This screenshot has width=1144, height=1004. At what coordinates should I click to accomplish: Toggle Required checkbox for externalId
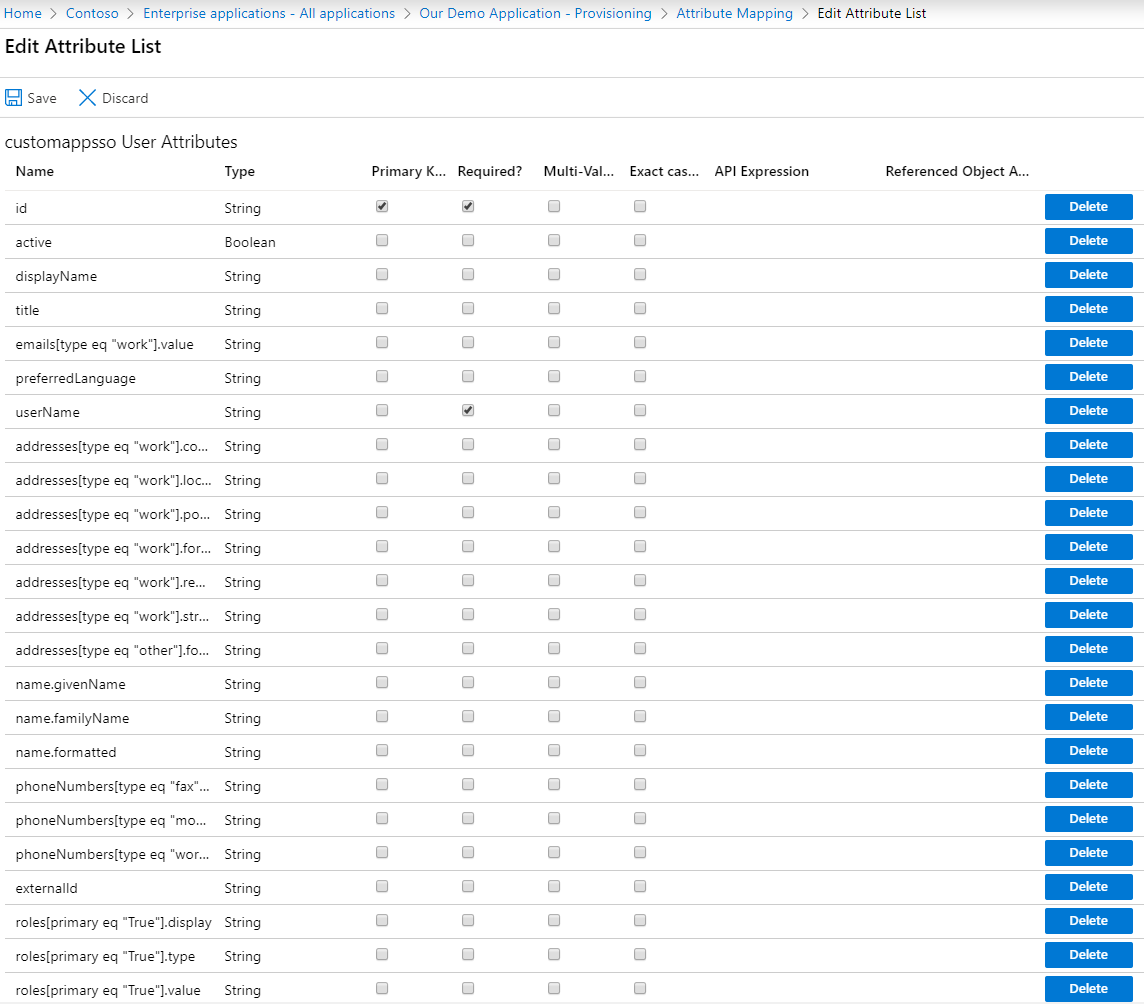point(468,887)
